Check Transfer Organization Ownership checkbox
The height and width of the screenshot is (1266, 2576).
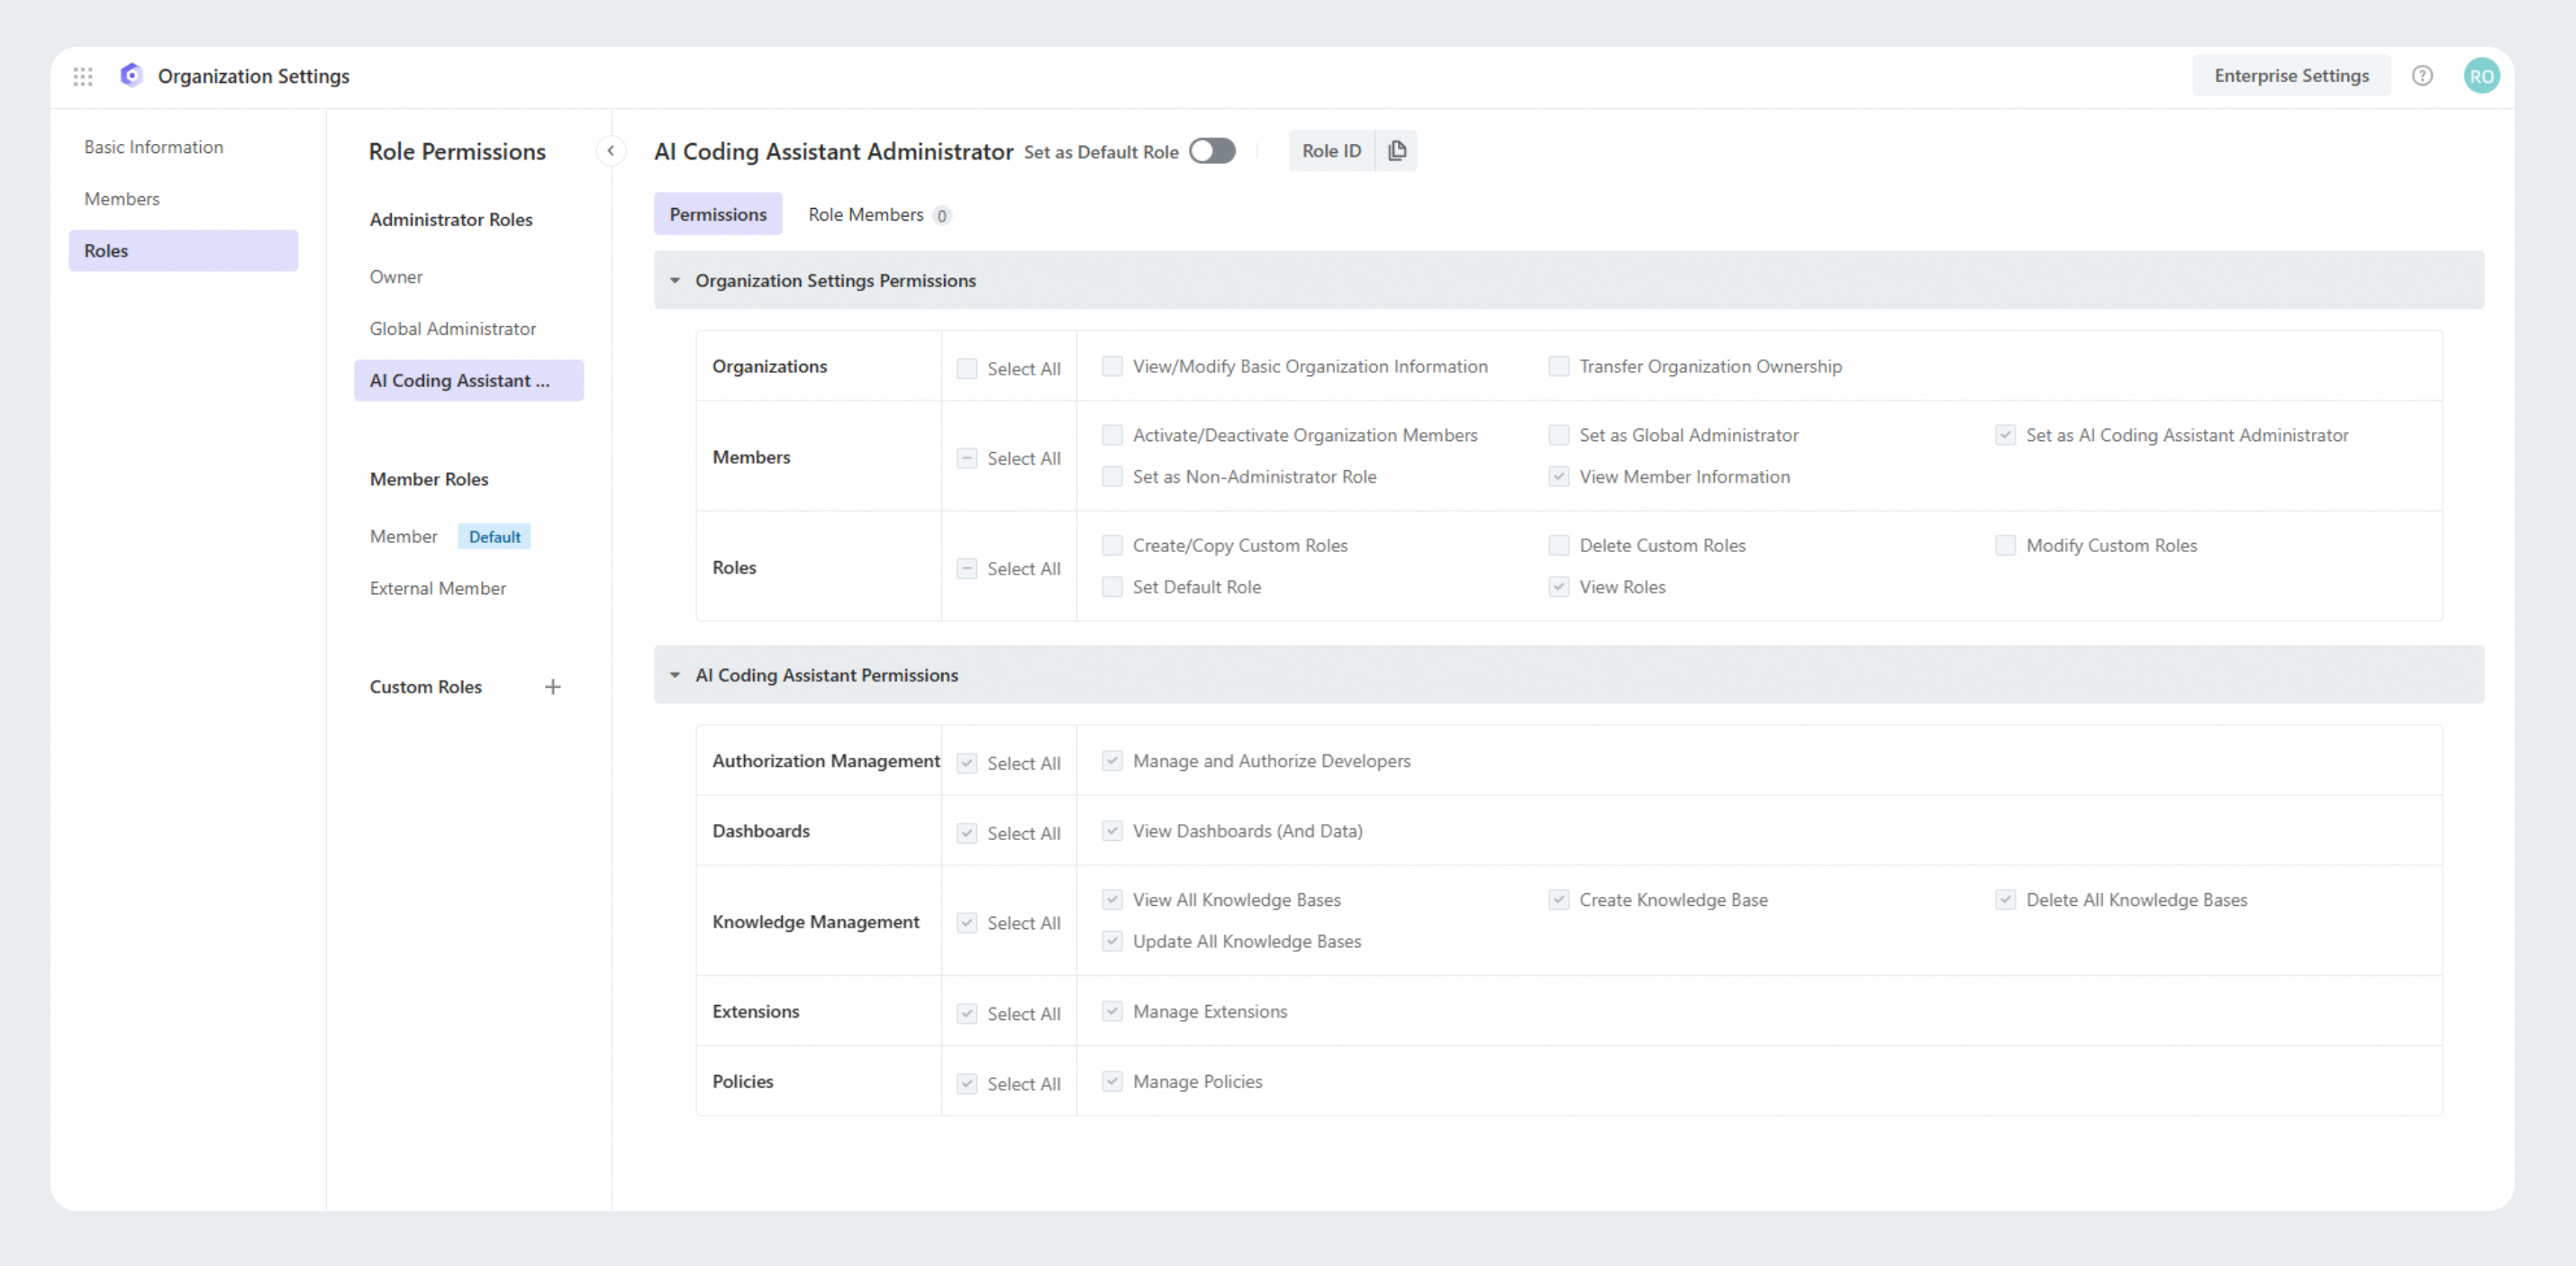coord(1558,366)
